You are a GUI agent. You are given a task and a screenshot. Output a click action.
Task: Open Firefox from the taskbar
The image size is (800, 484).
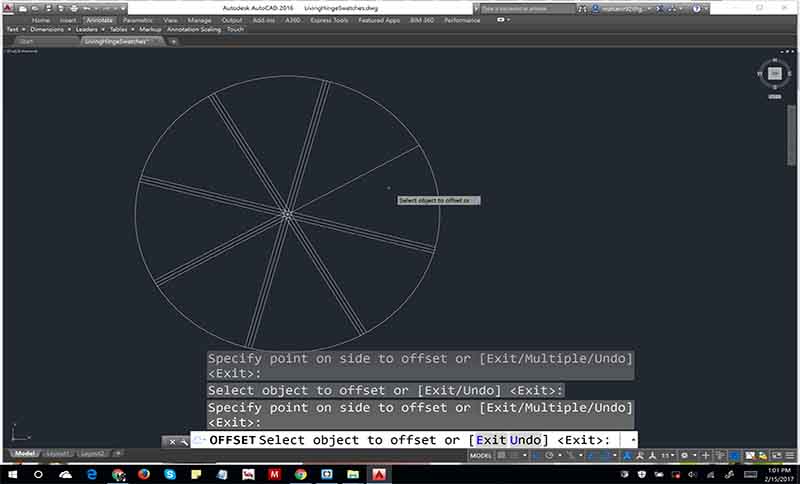[144, 475]
